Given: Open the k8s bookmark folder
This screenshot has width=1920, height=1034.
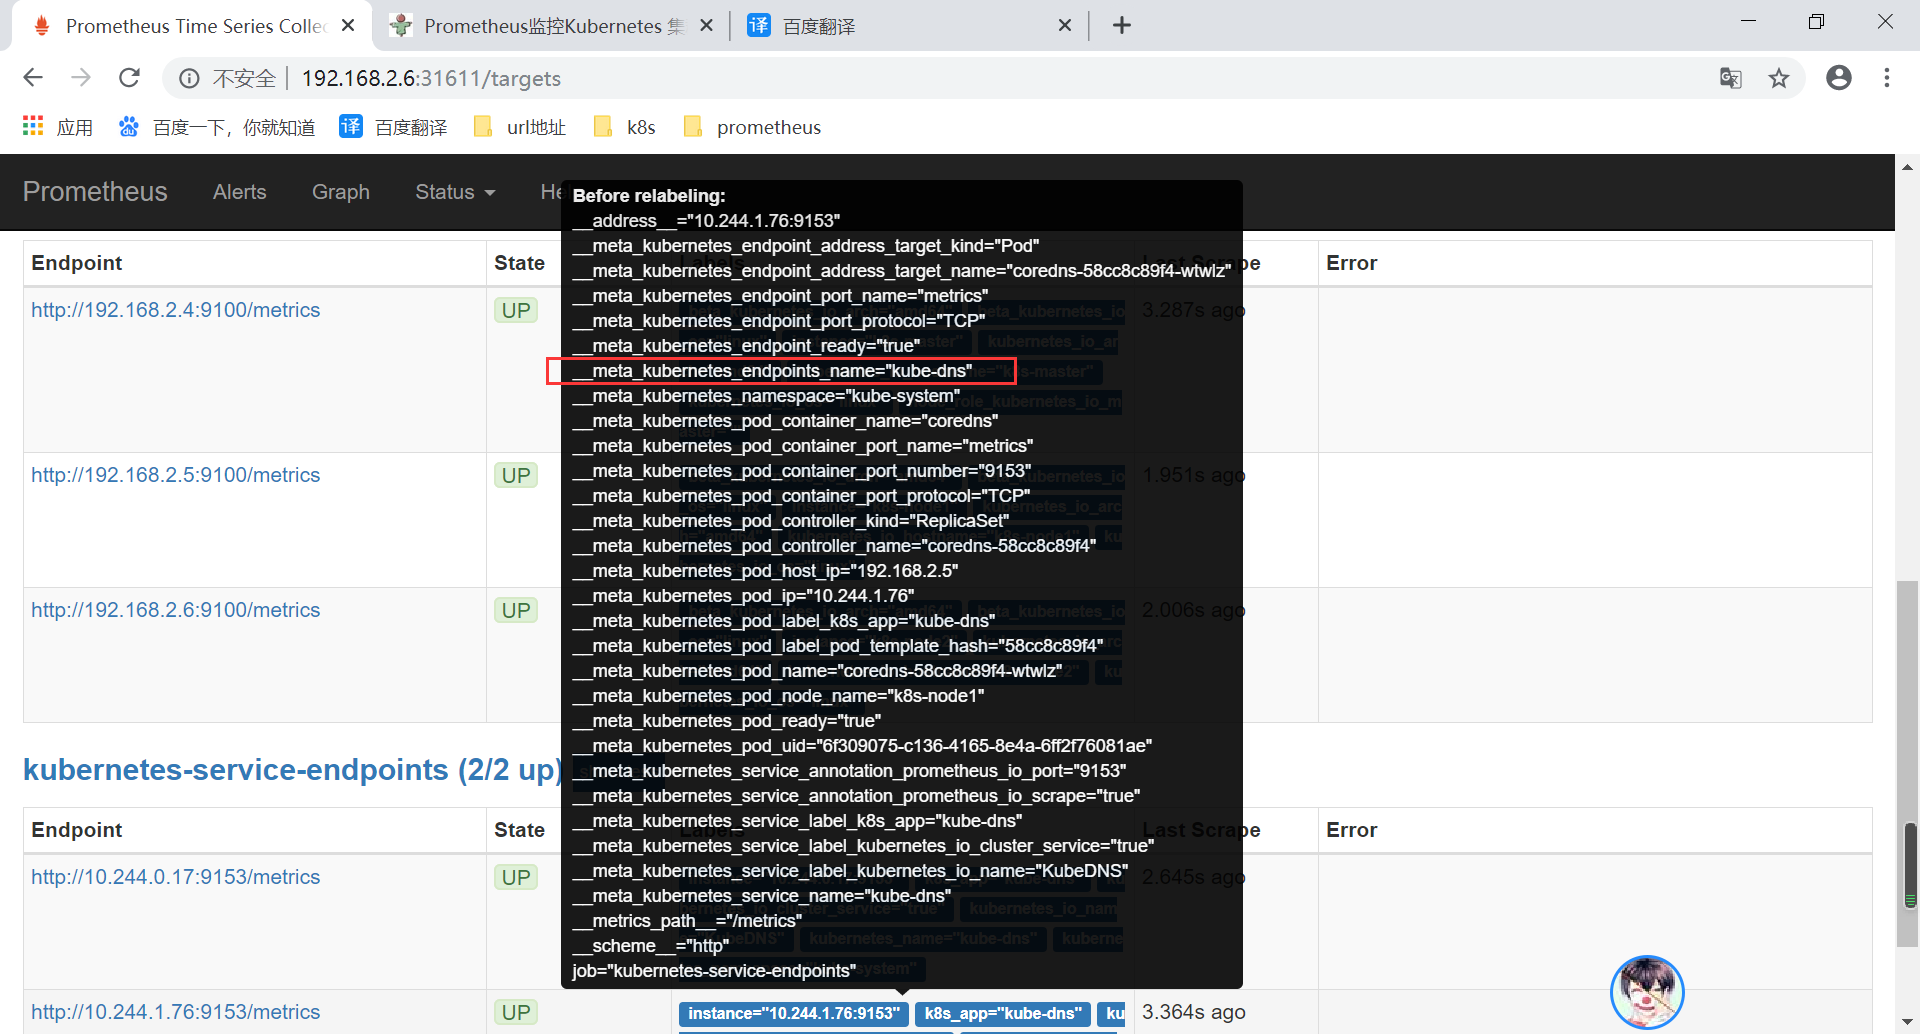Looking at the screenshot, I should [624, 127].
